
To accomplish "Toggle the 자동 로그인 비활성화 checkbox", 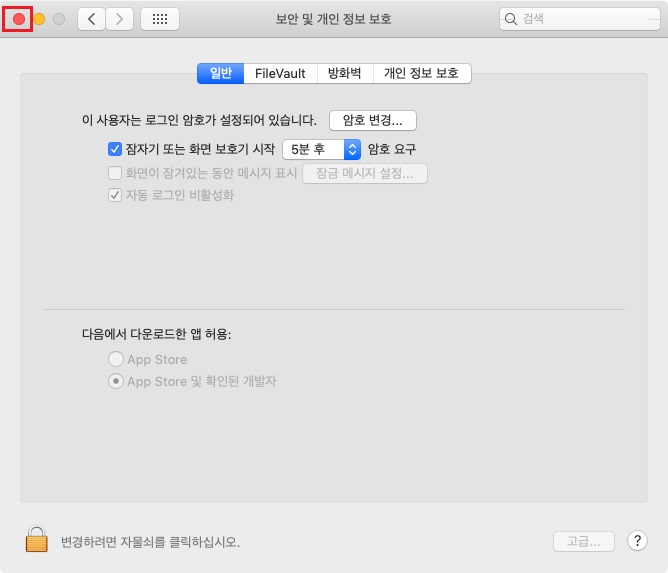I will pos(115,195).
